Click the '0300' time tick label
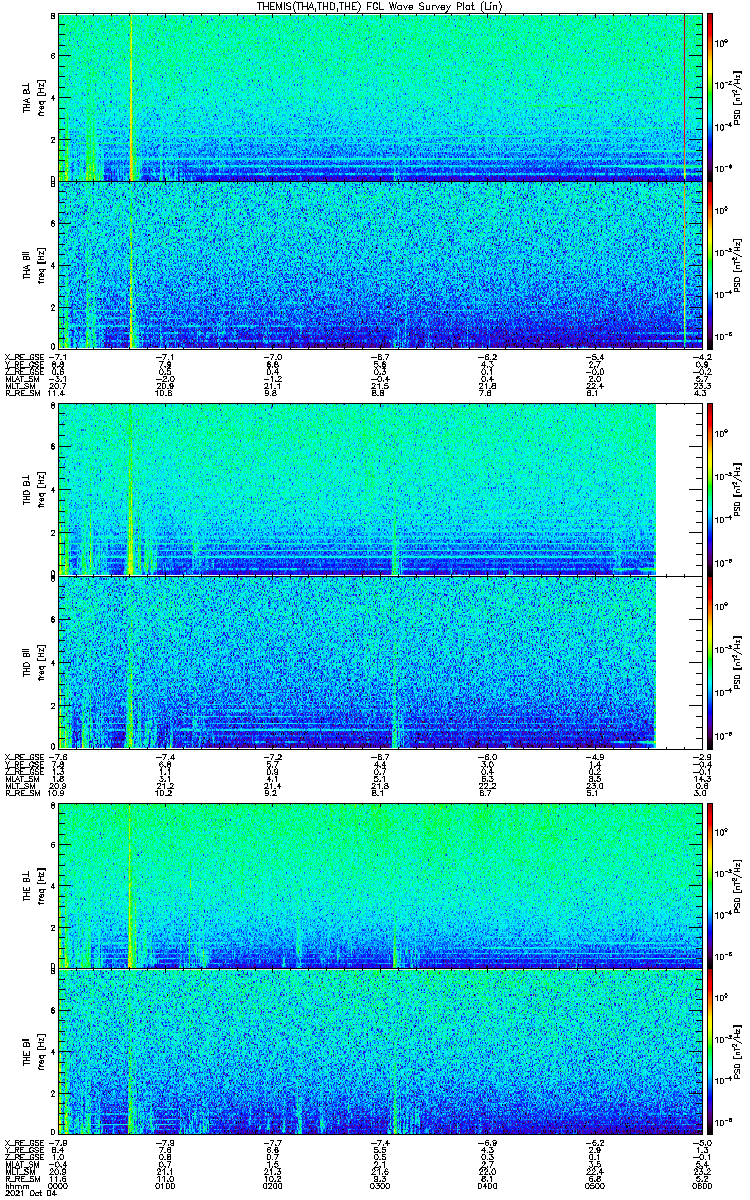Screen dimensions: 750x1200 tap(380, 1186)
